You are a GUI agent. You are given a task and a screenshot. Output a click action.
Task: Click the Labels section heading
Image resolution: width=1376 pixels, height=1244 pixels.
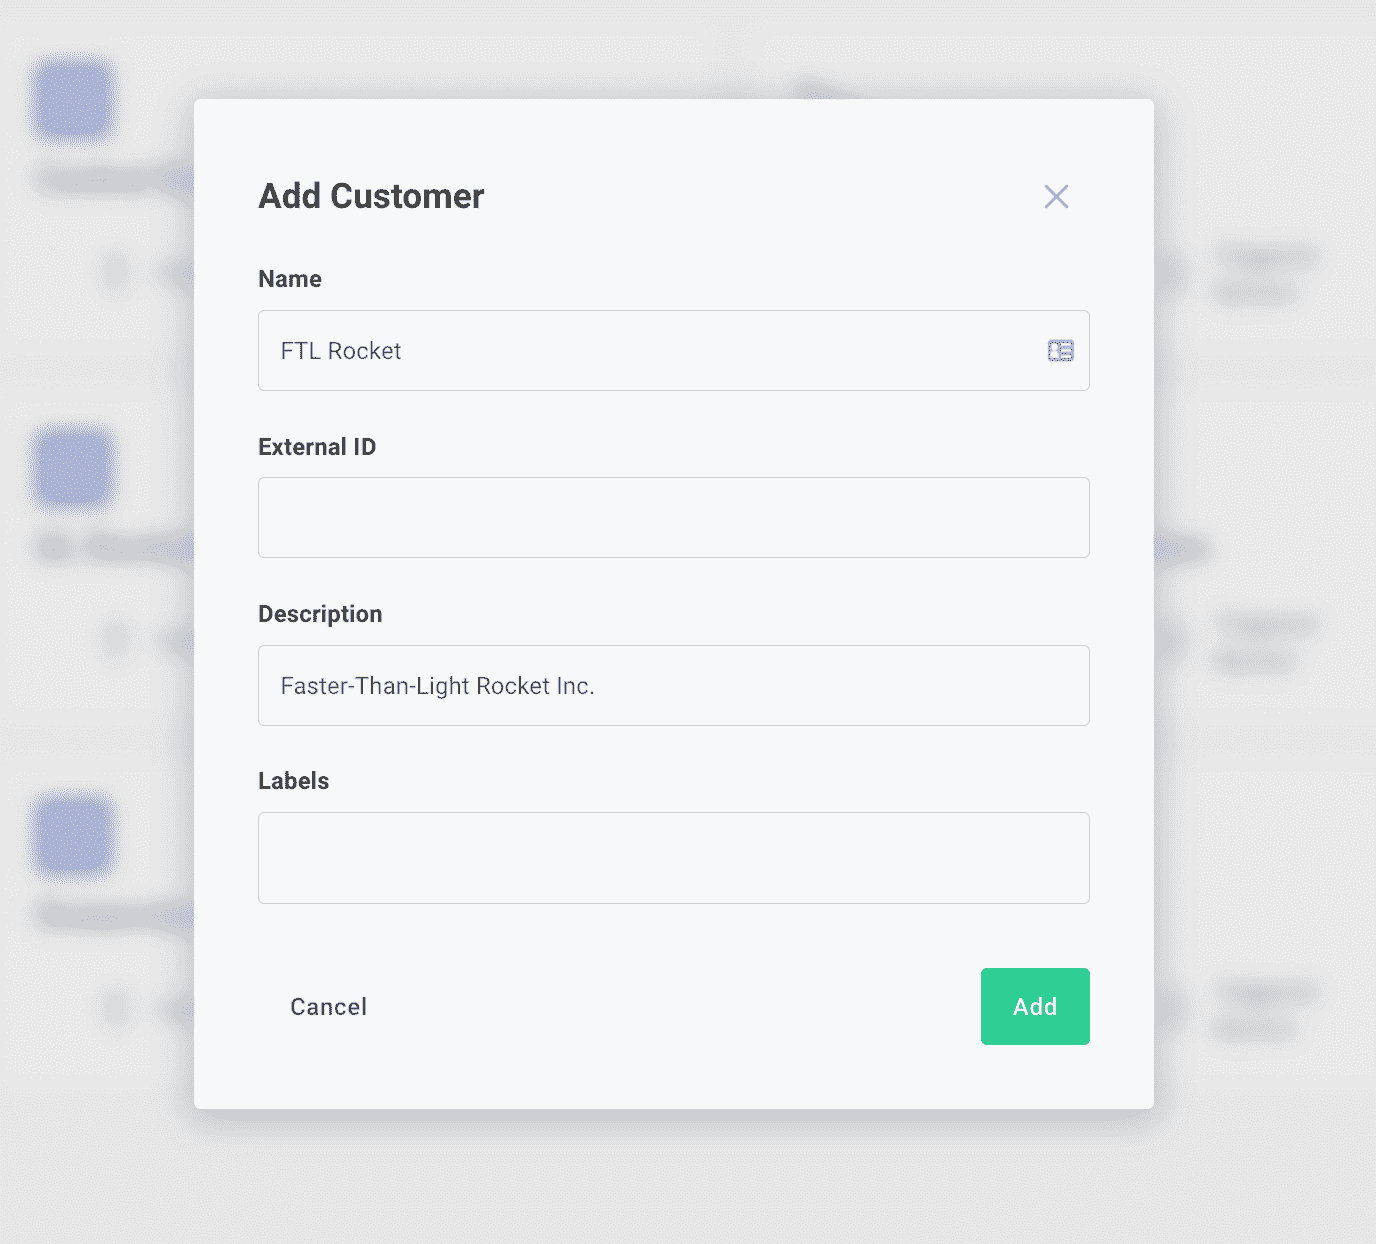(293, 780)
